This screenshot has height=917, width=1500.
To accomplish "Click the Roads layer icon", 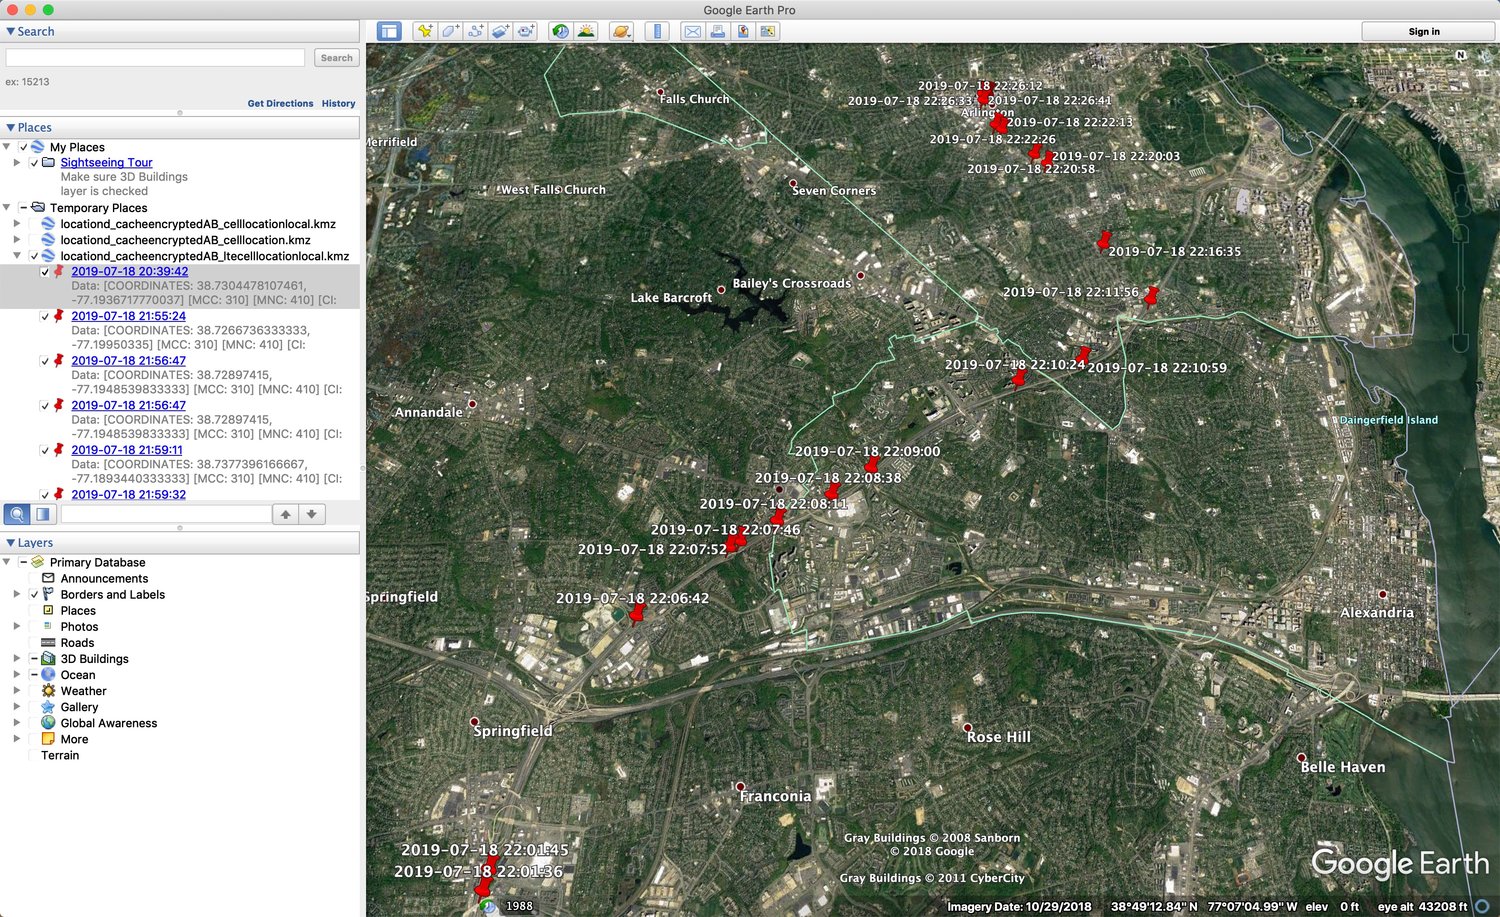I will click(x=48, y=643).
